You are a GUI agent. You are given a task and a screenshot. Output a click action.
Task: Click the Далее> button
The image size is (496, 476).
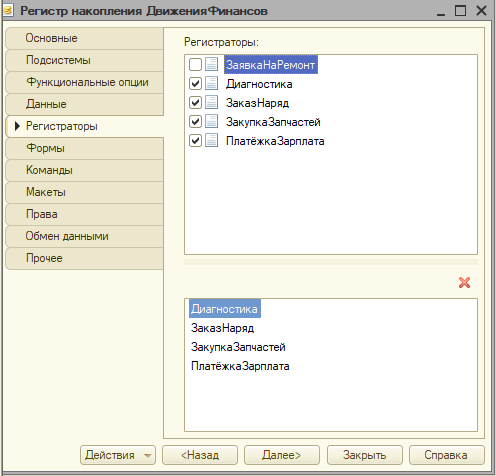pyautogui.click(x=282, y=455)
